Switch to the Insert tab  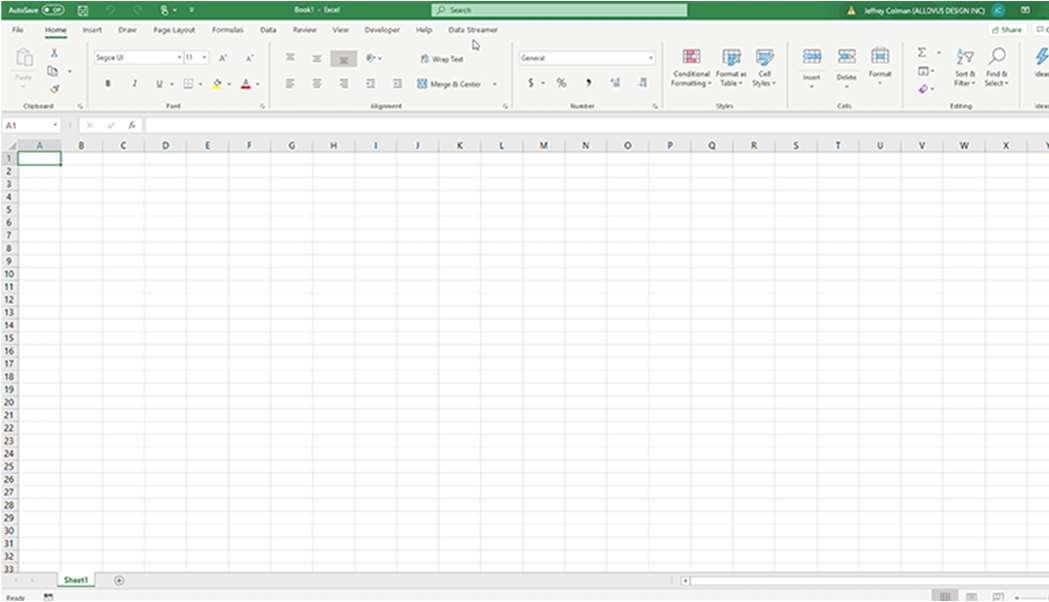click(x=92, y=30)
